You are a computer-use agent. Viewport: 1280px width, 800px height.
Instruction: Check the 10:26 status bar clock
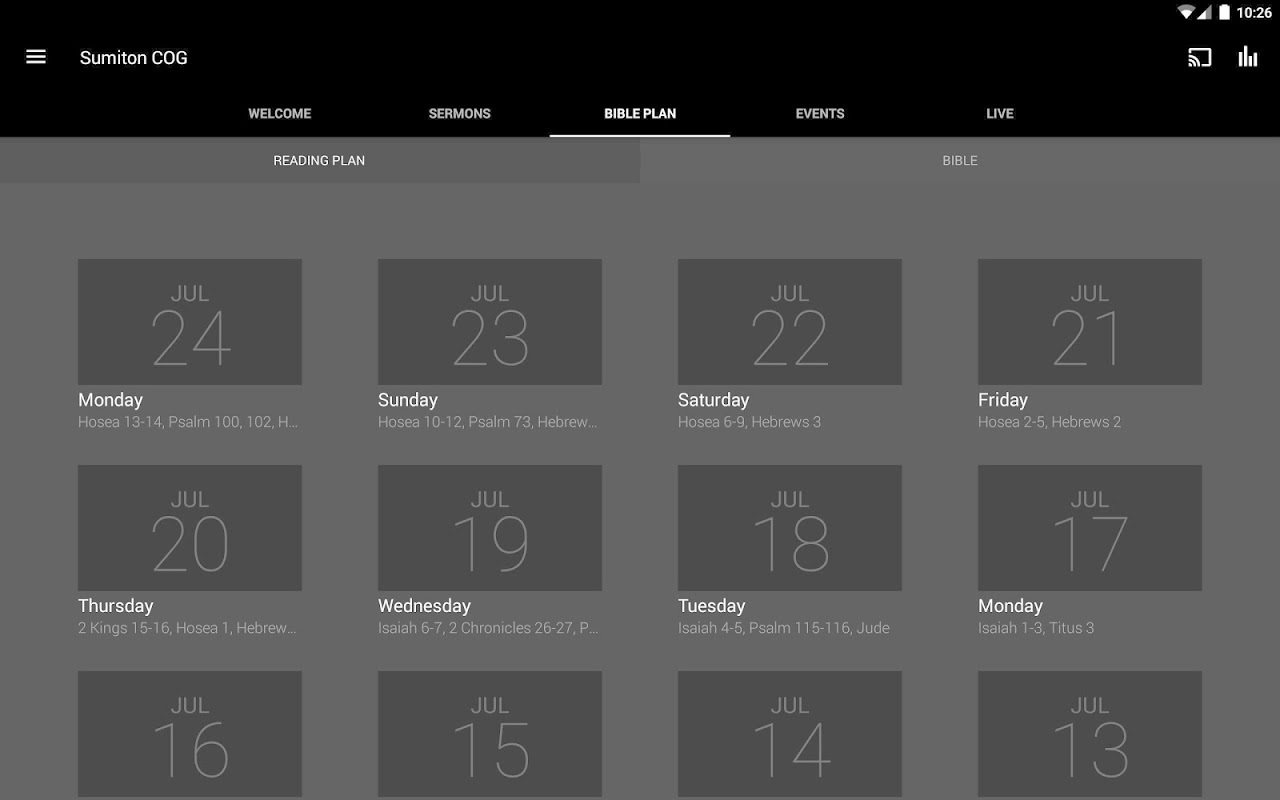click(1254, 13)
